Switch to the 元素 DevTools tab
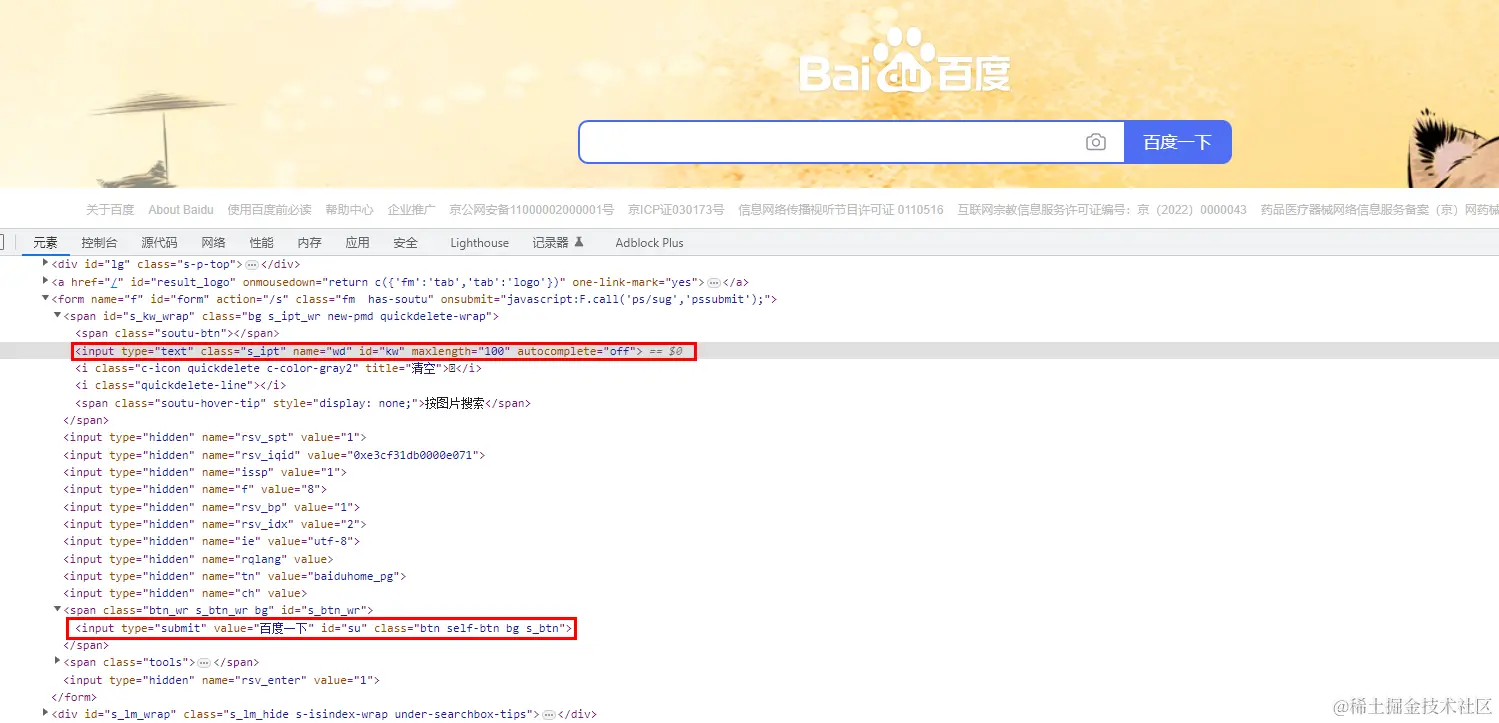1499x723 pixels. (x=45, y=242)
